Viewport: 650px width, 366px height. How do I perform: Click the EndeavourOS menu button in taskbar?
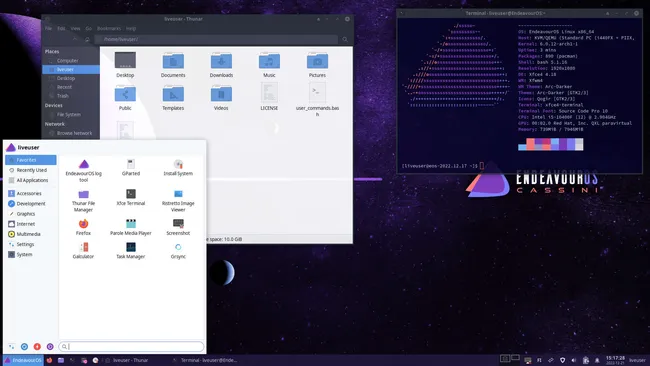pyautogui.click(x=23, y=360)
